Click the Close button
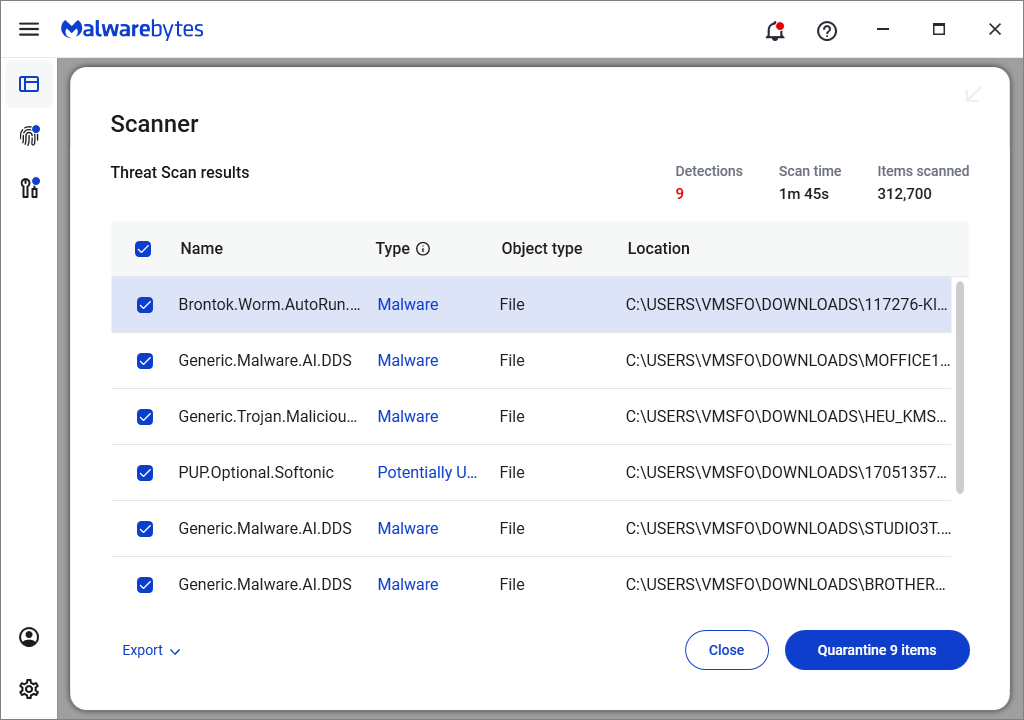 [x=726, y=650]
